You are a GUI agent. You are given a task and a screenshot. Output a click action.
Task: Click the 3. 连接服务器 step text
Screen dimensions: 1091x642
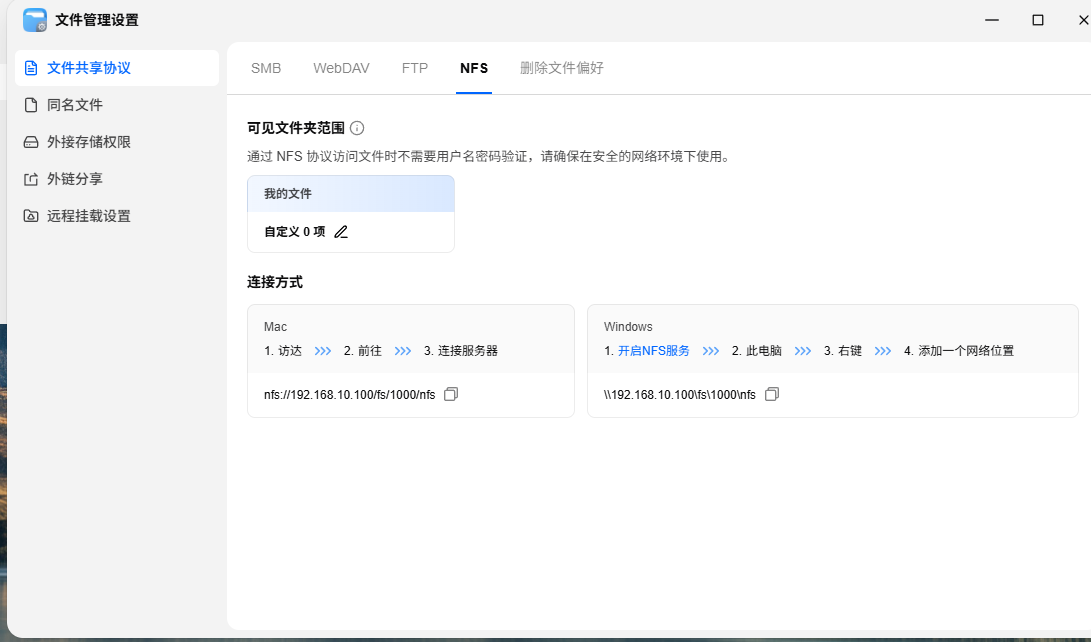tap(461, 351)
